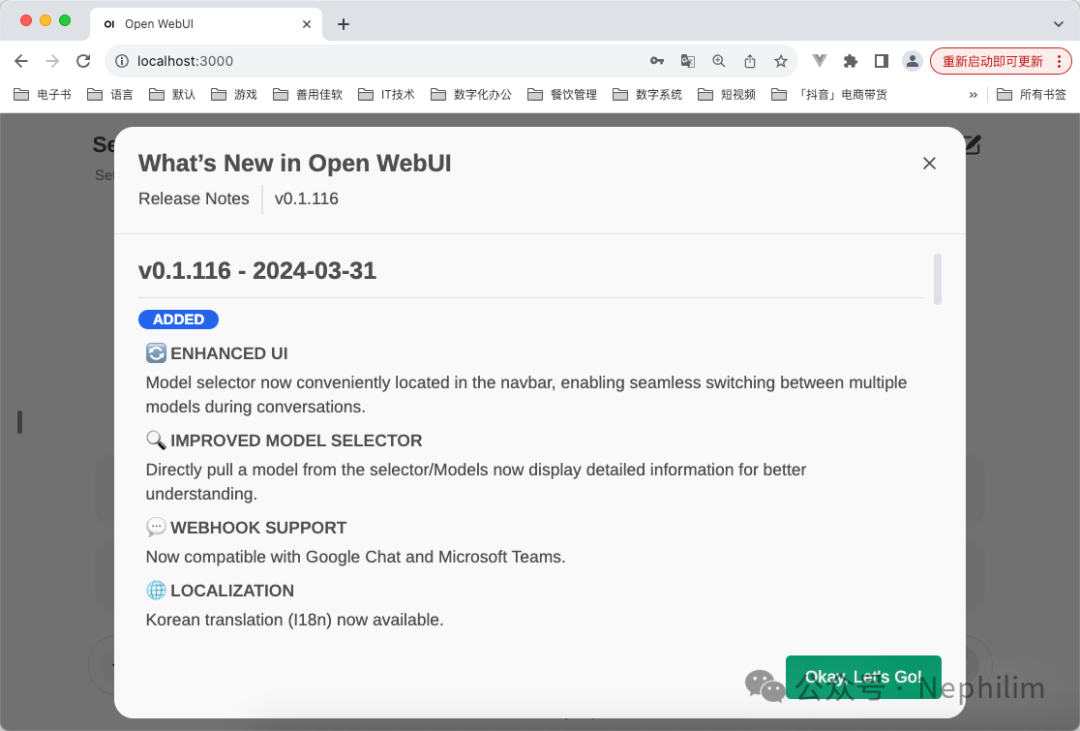Image resolution: width=1080 pixels, height=731 pixels.
Task: Open the 餐饮管理 bookmarks folder
Action: (x=562, y=94)
